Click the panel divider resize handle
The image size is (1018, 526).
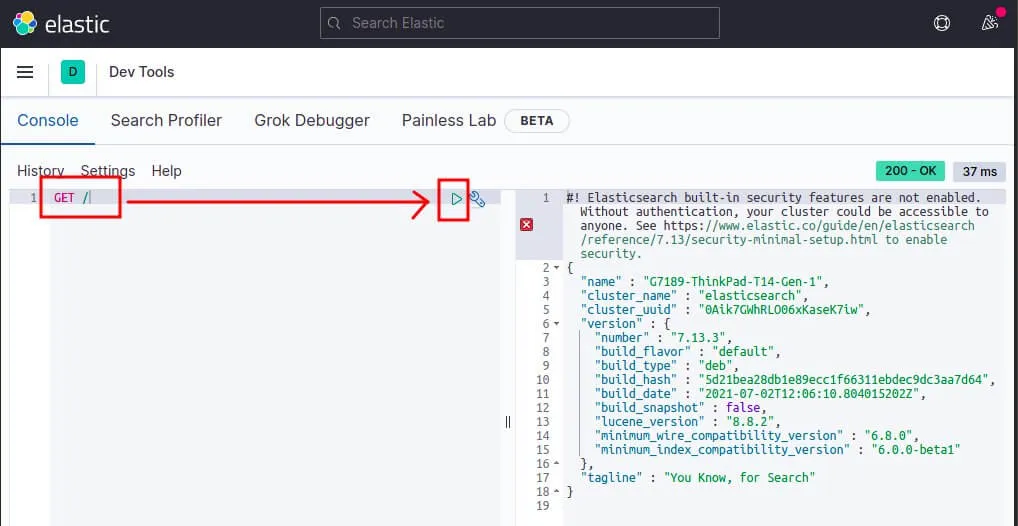click(x=508, y=422)
